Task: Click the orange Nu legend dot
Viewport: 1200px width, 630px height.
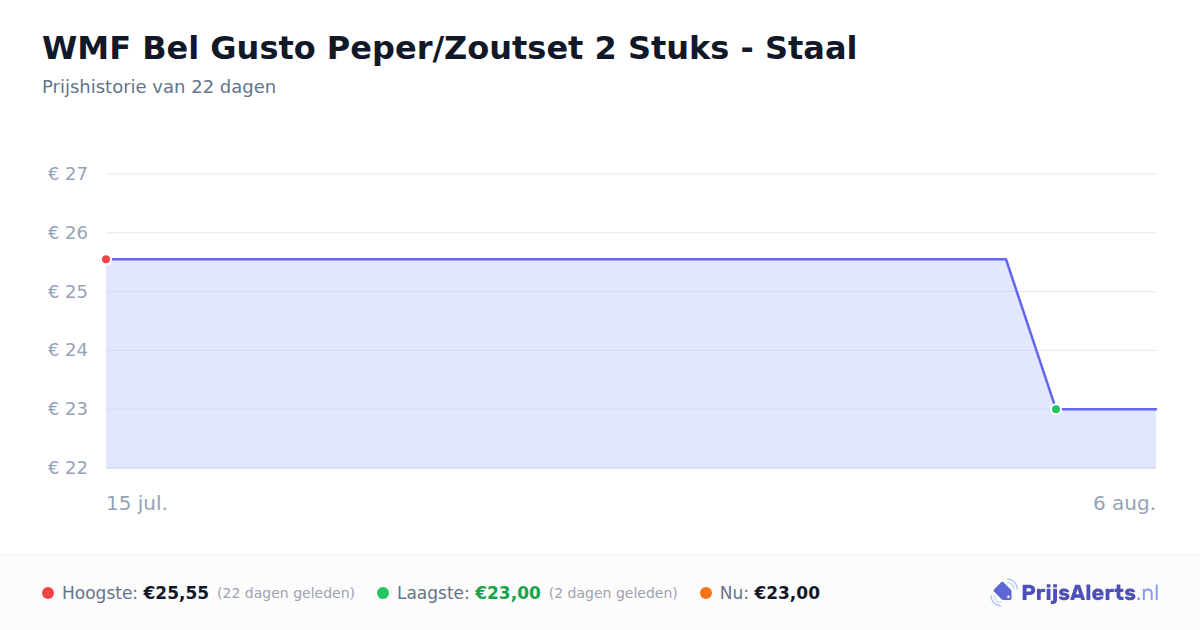Action: click(706, 593)
